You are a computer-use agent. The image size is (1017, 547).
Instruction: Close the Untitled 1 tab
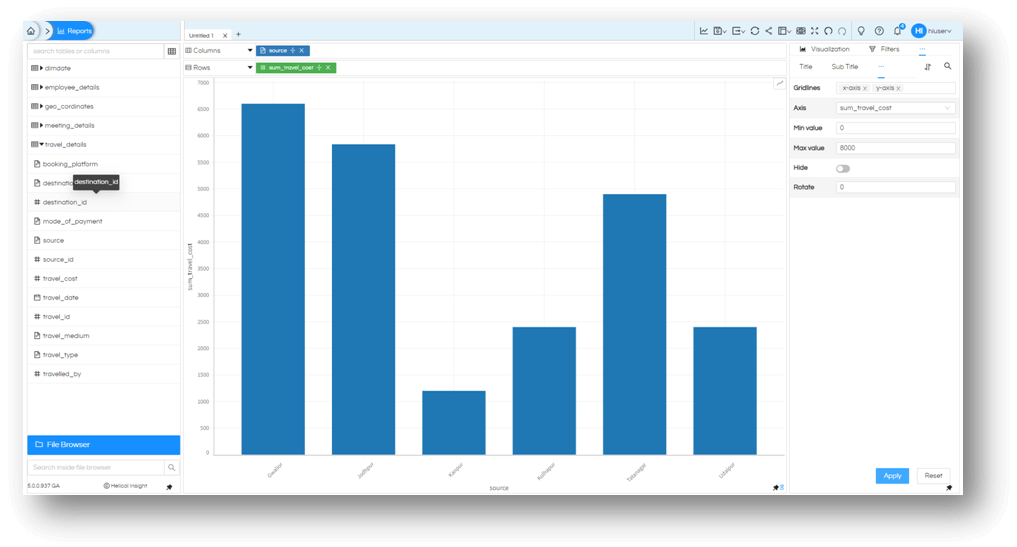point(225,36)
